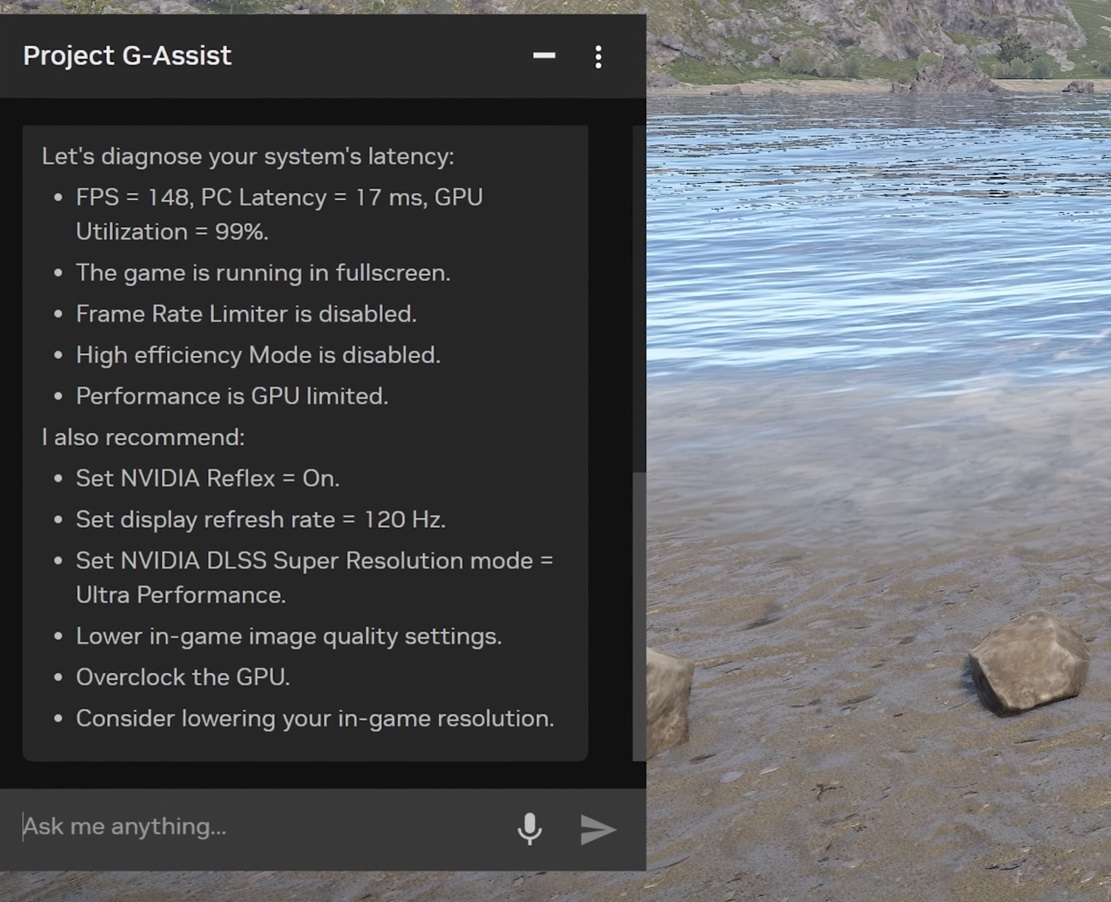Click 'The game is running in fullscreen' text
1111x902 pixels.
coord(263,273)
